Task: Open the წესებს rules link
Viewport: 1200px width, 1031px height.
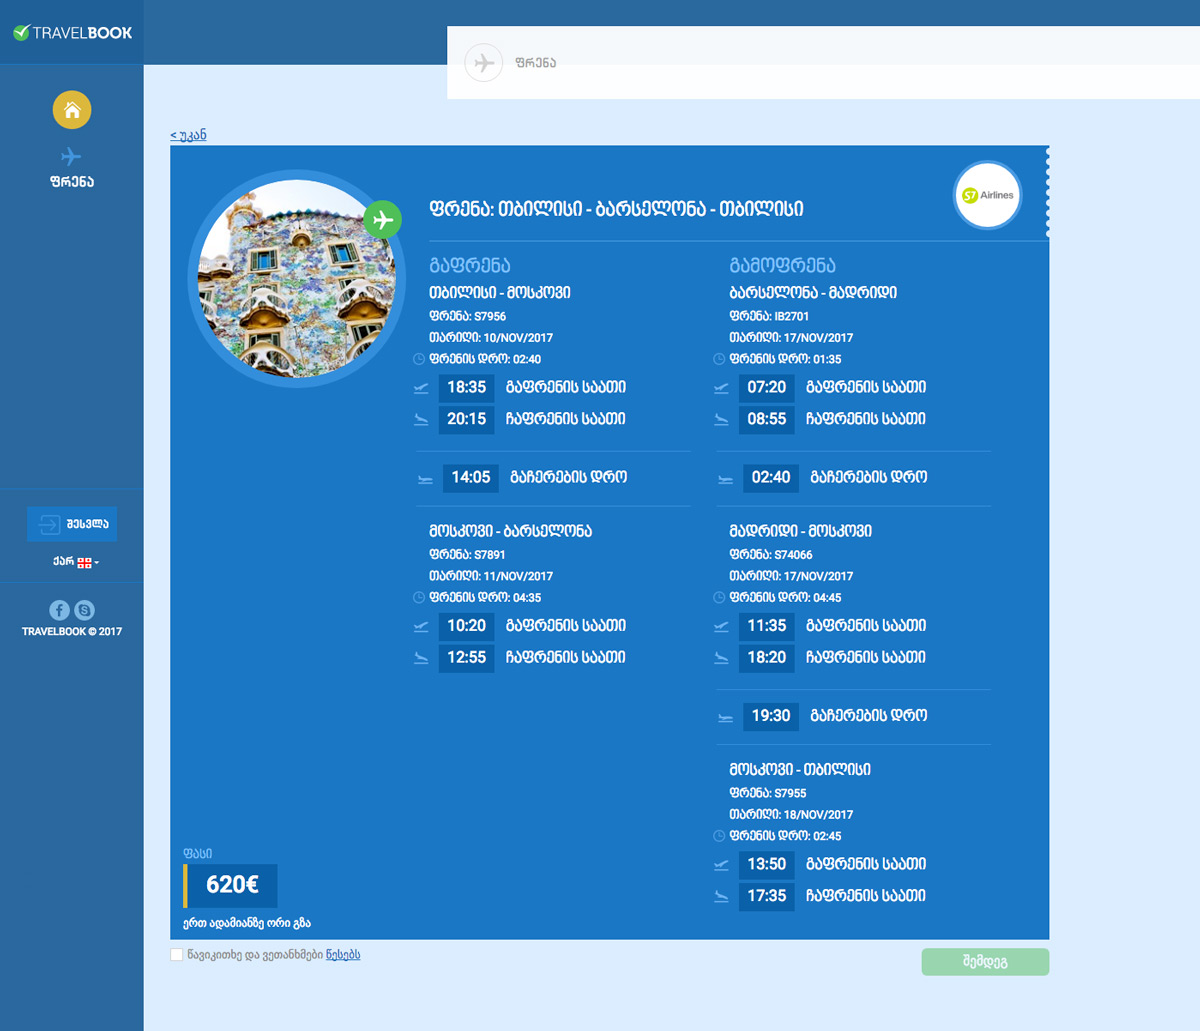Action: pos(343,955)
